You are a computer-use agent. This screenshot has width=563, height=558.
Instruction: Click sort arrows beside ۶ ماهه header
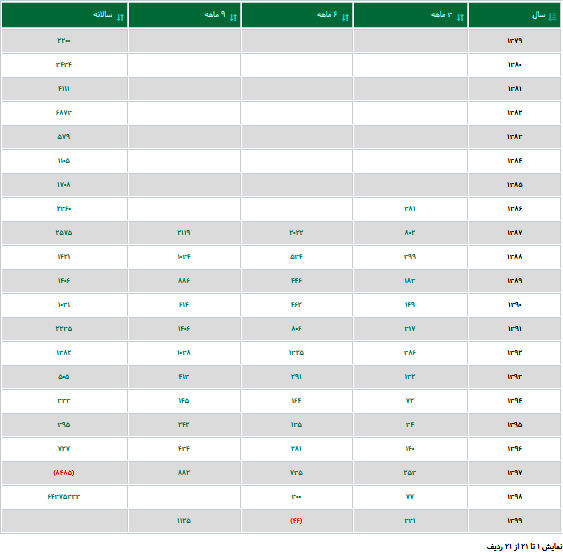345,17
